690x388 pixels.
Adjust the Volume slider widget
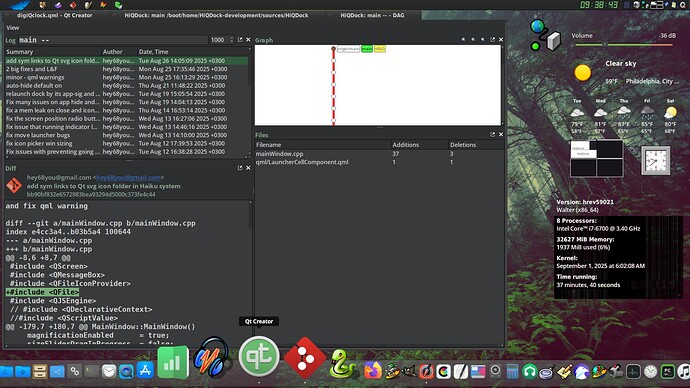(x=624, y=44)
